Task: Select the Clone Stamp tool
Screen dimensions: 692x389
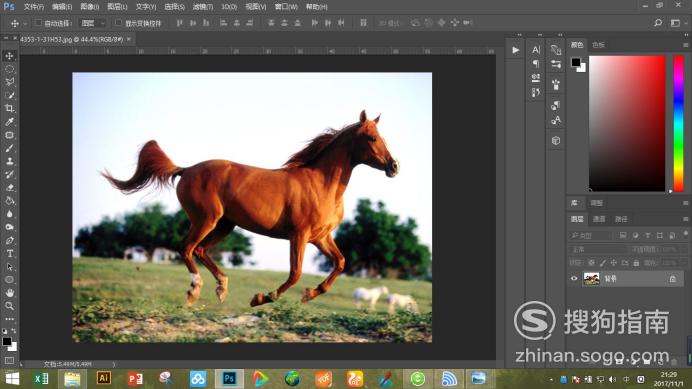Action: [x=9, y=161]
